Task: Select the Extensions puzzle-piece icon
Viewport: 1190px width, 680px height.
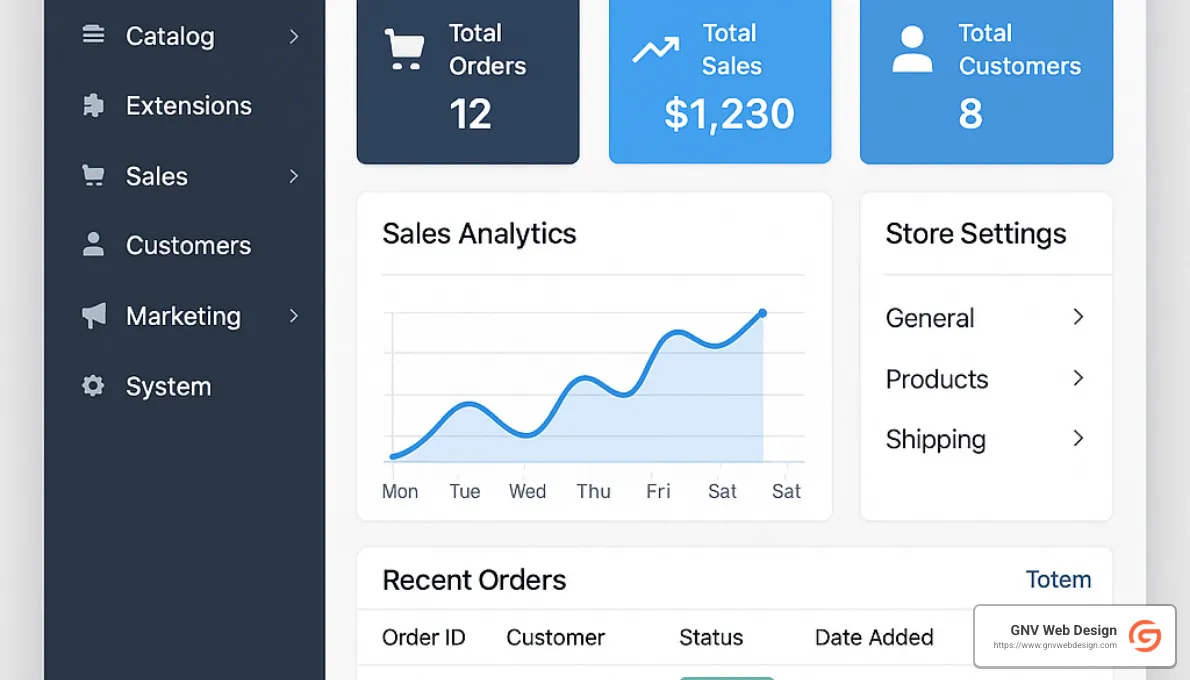Action: [x=94, y=105]
